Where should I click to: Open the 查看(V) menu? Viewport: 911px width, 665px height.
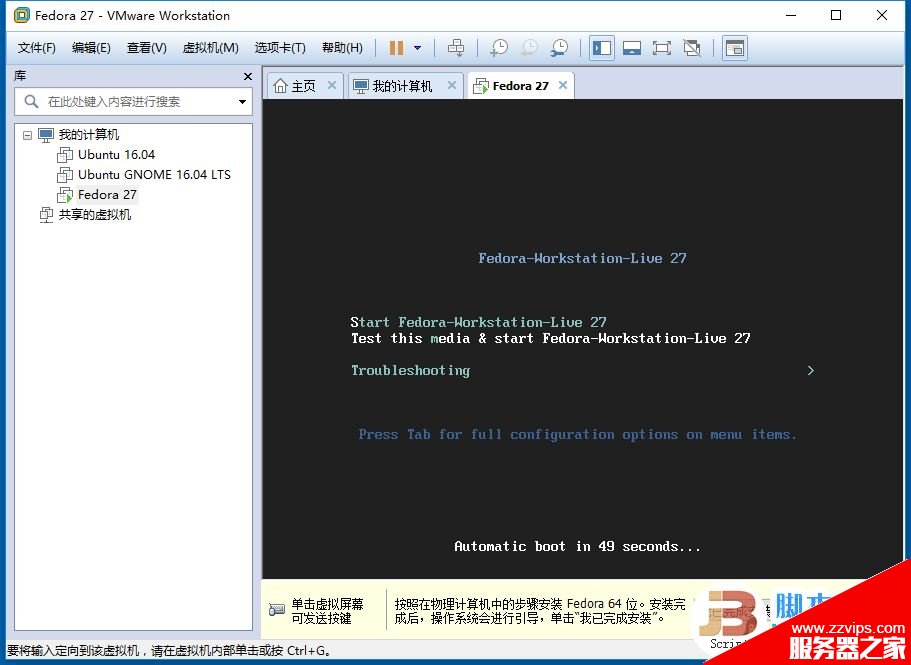click(x=146, y=48)
